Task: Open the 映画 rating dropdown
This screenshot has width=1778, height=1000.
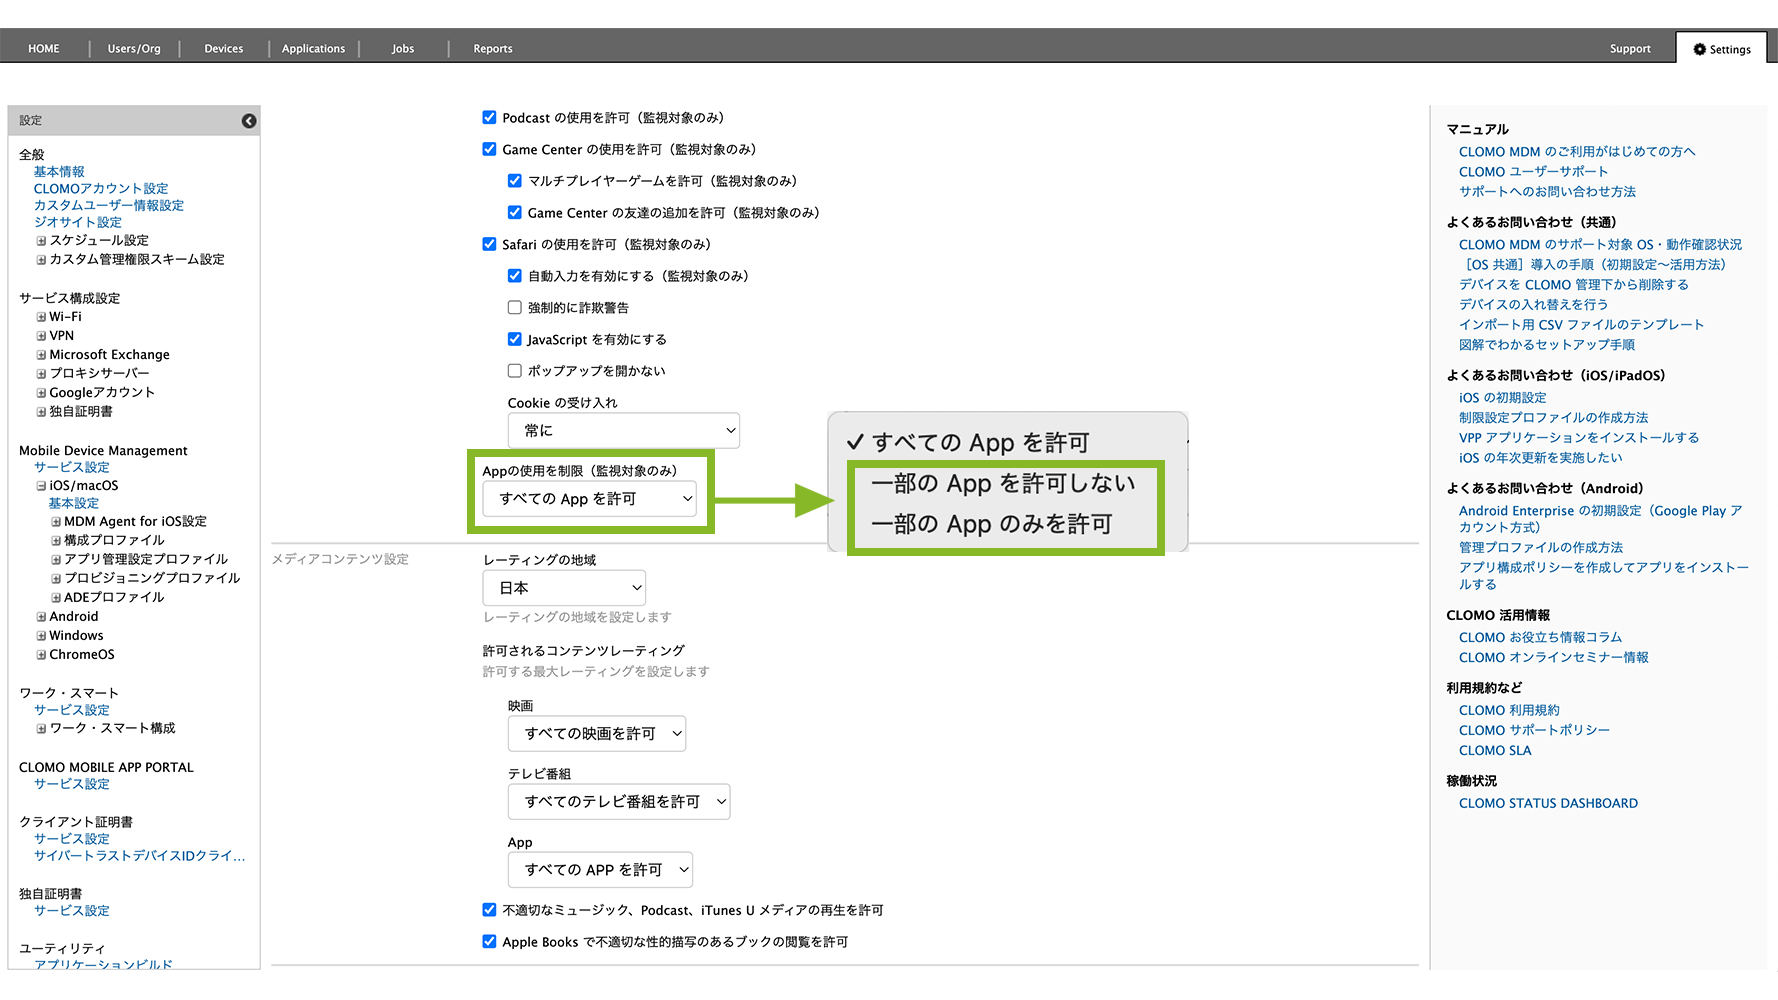Action: [596, 734]
